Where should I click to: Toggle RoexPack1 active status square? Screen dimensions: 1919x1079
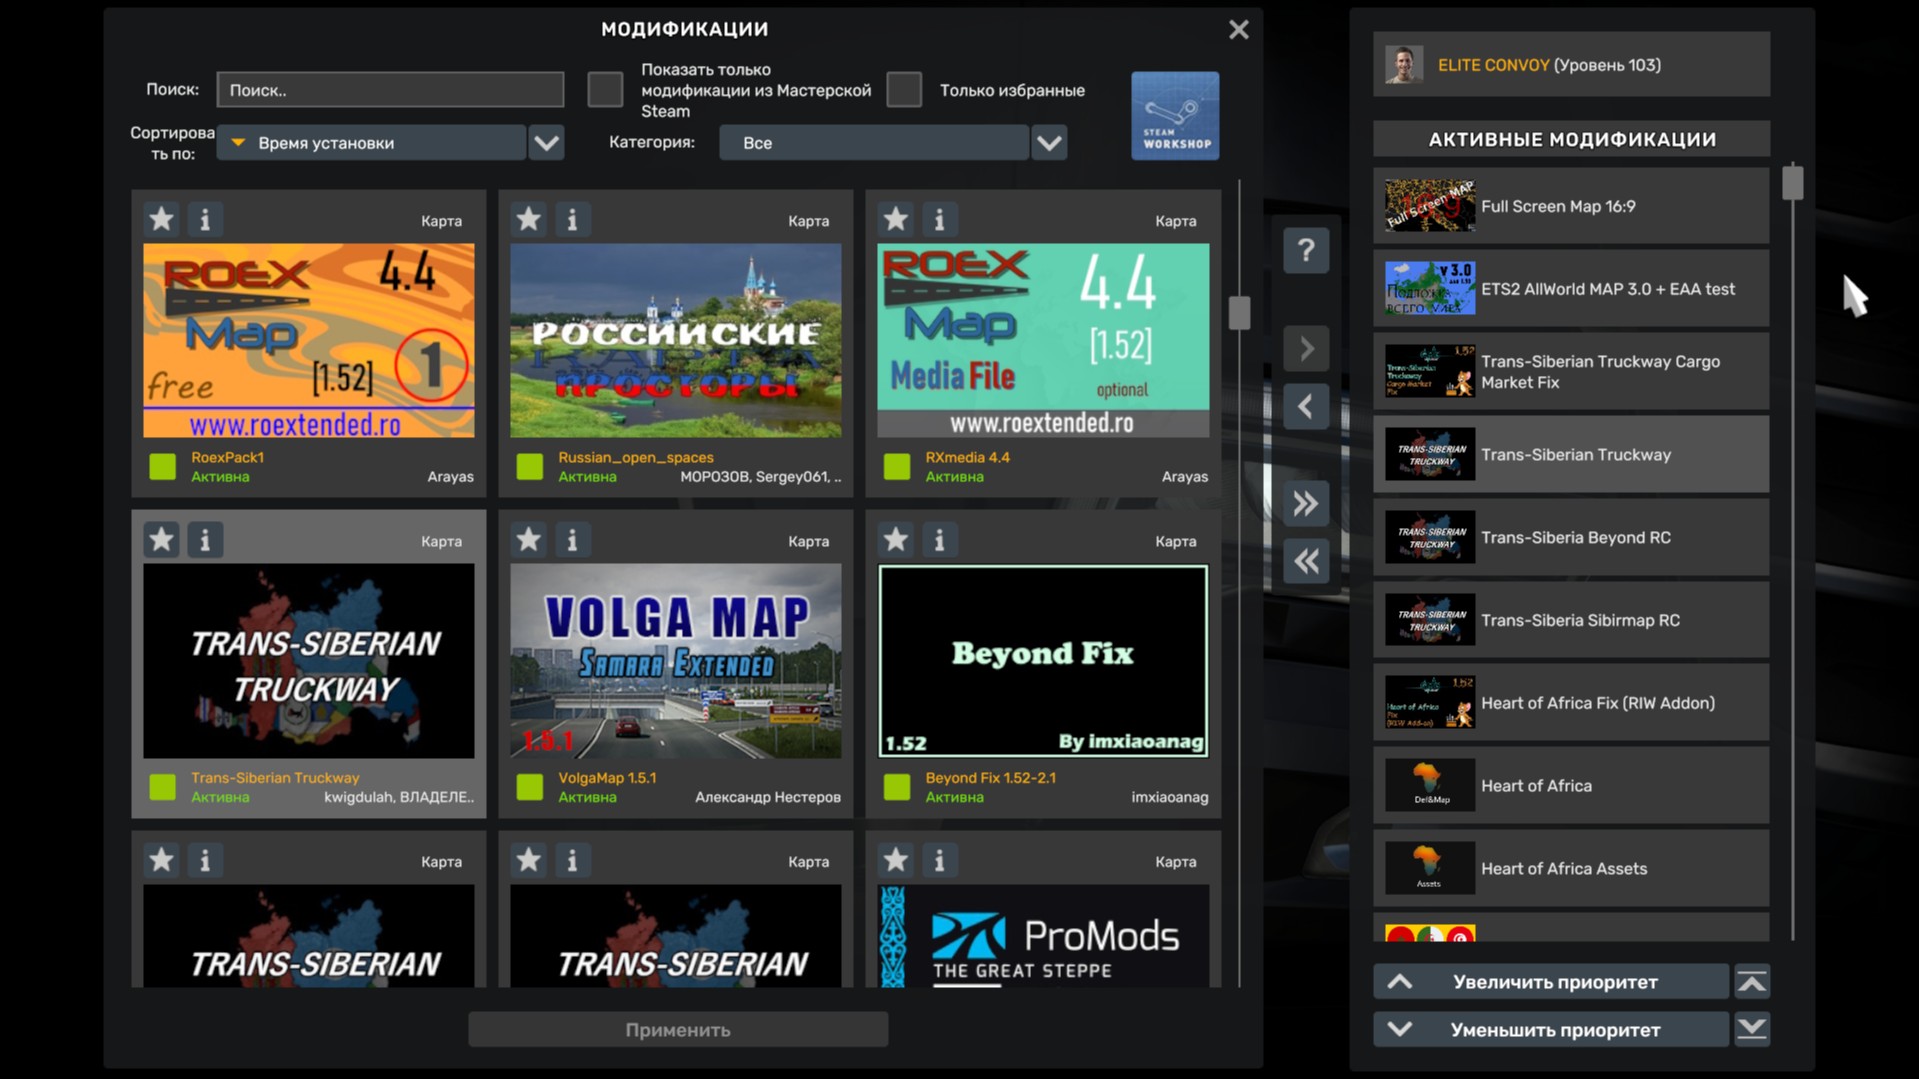[x=162, y=467]
